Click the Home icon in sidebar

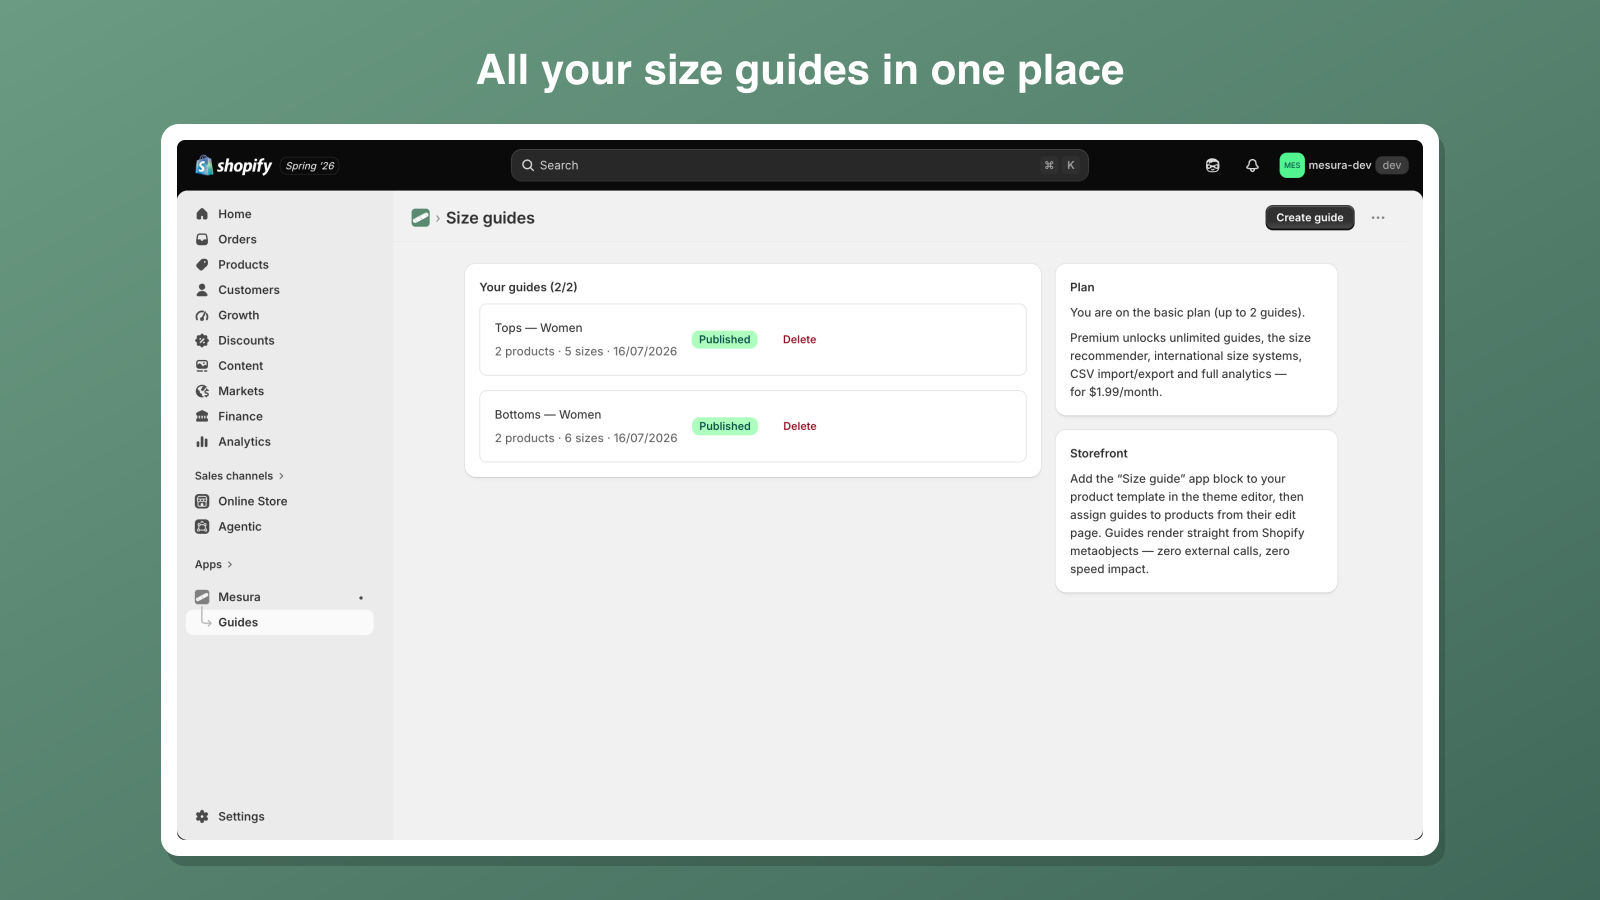coord(202,214)
